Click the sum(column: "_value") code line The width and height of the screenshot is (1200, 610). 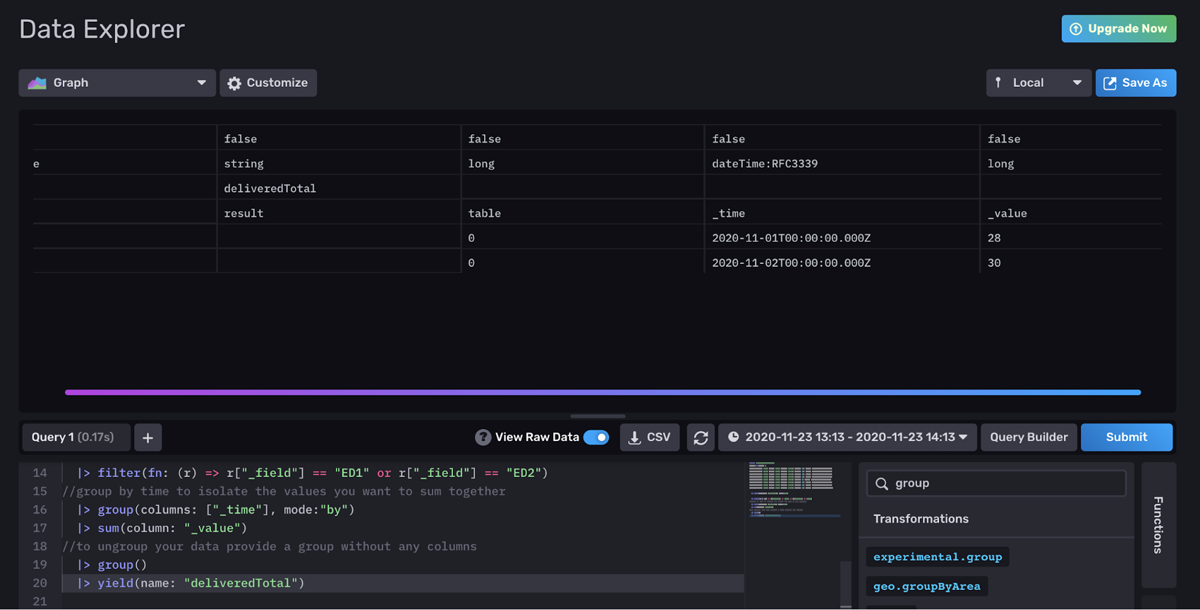(x=162, y=528)
